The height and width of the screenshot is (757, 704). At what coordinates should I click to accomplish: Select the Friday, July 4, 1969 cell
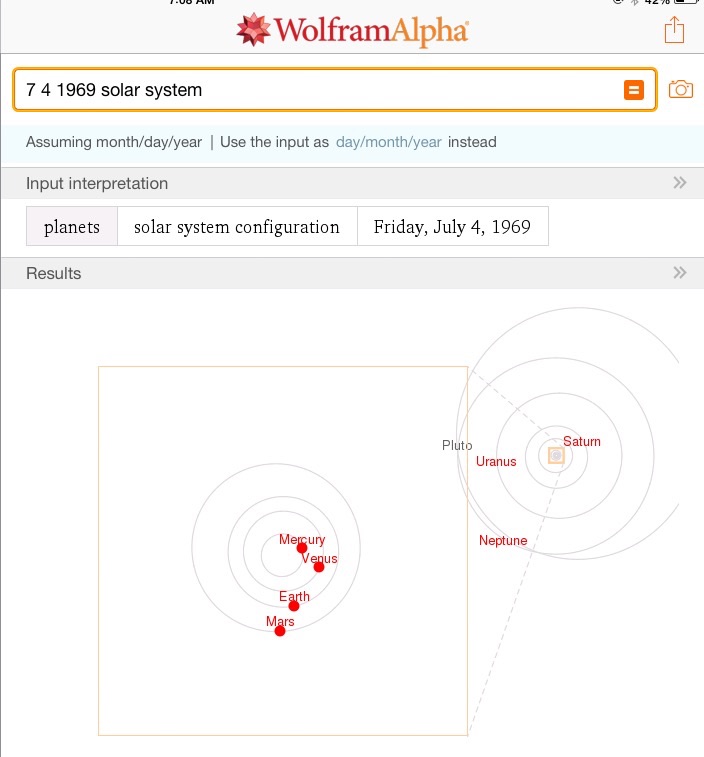click(x=452, y=226)
